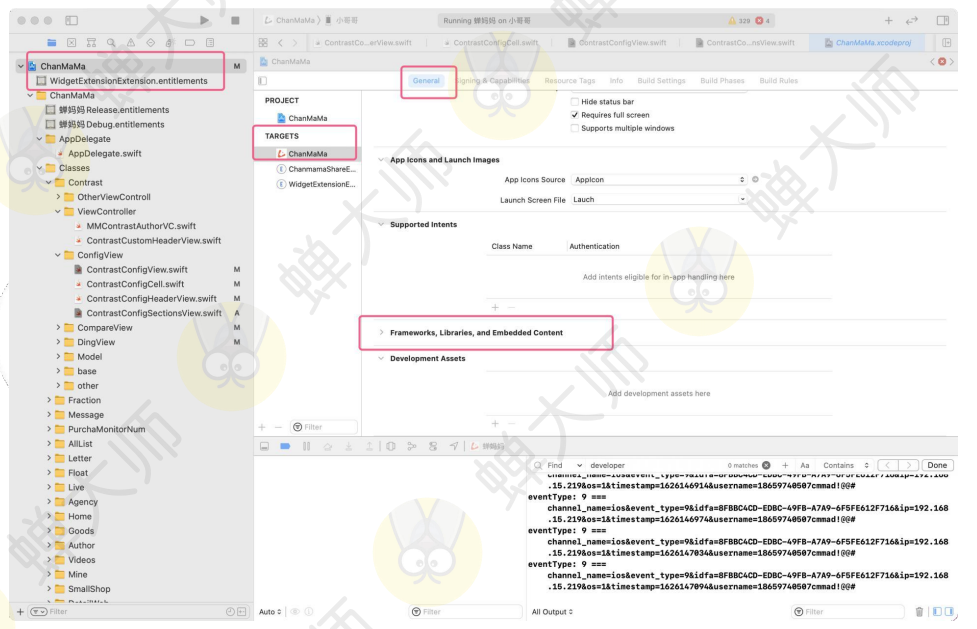The image size is (977, 629).
Task: Open the project navigator folder icon
Action: 52,43
